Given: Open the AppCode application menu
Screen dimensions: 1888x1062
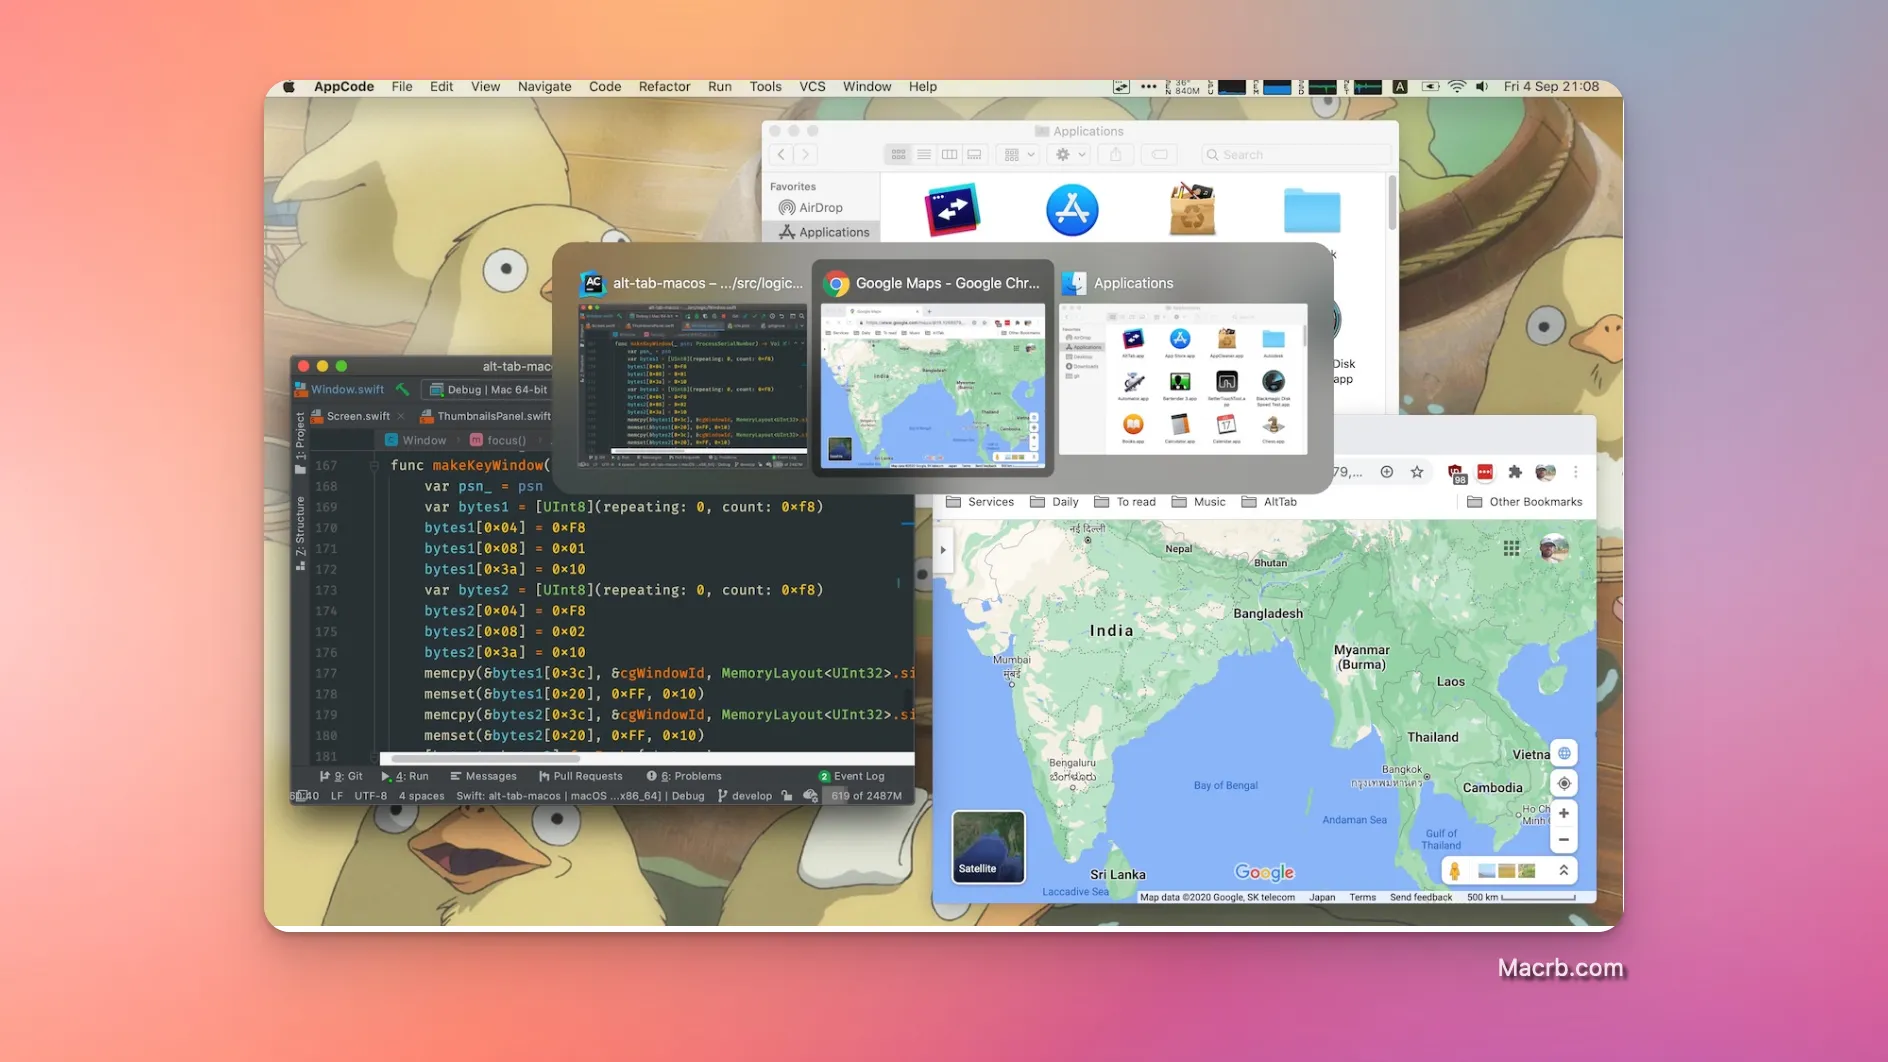Looking at the screenshot, I should (343, 87).
